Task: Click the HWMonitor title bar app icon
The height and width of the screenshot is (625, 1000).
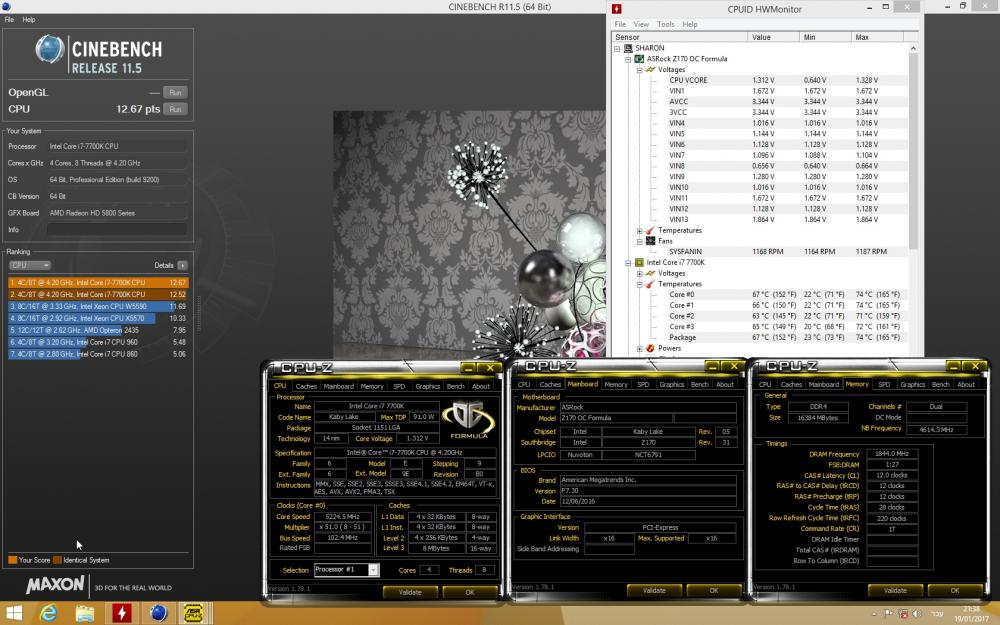Action: coord(616,9)
